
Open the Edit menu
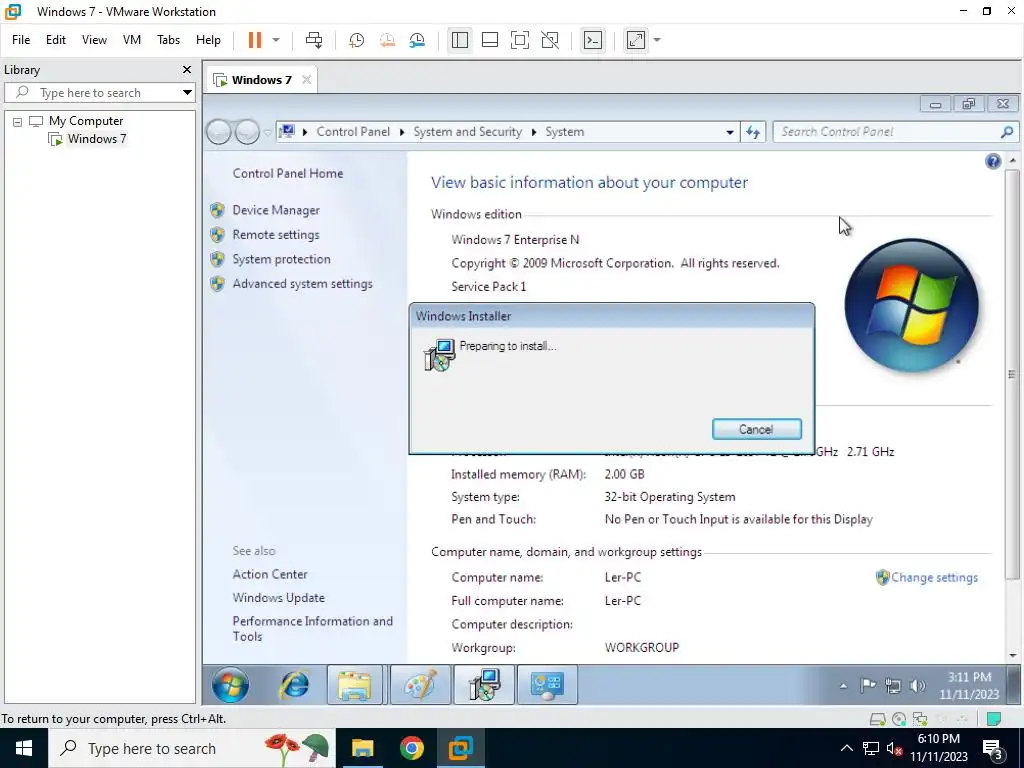click(56, 40)
